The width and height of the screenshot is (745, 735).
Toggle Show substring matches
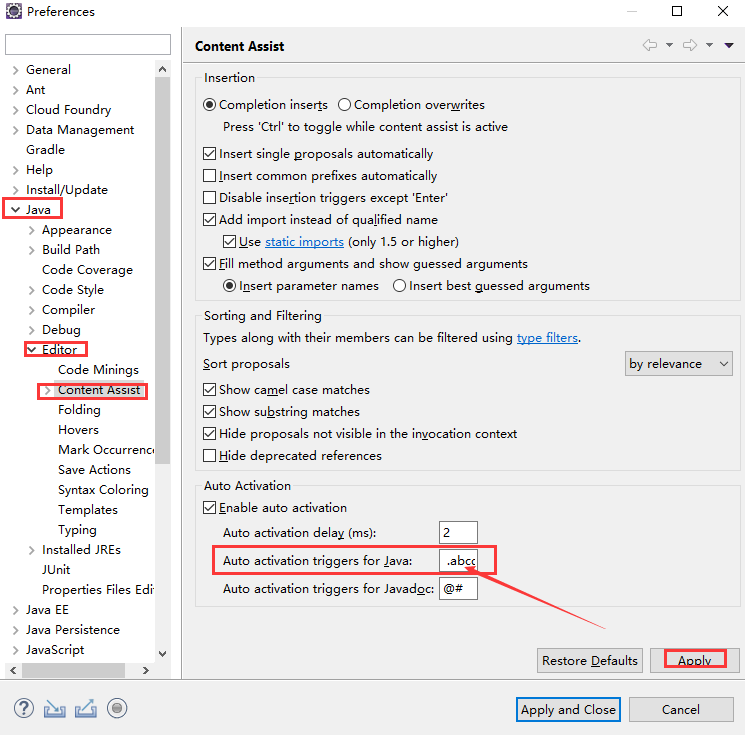click(210, 411)
